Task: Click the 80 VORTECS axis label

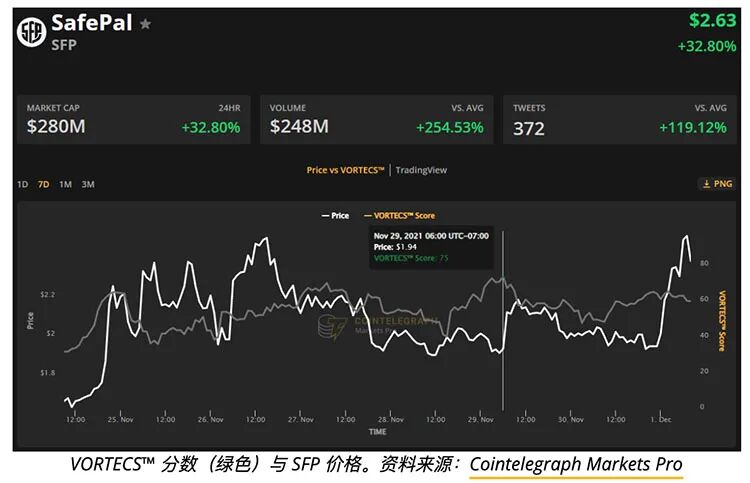Action: 704,263
